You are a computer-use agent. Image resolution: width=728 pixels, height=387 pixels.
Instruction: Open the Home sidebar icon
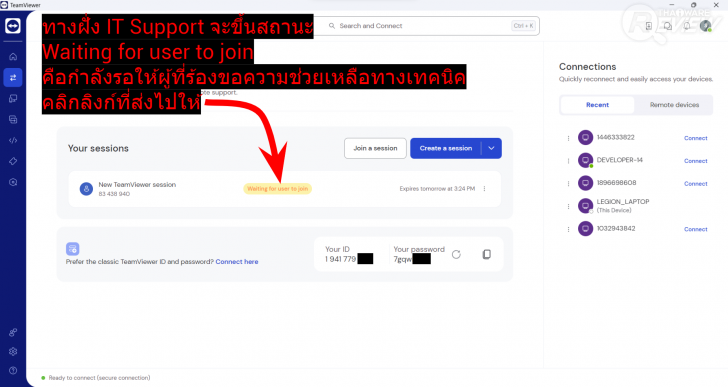[13, 57]
